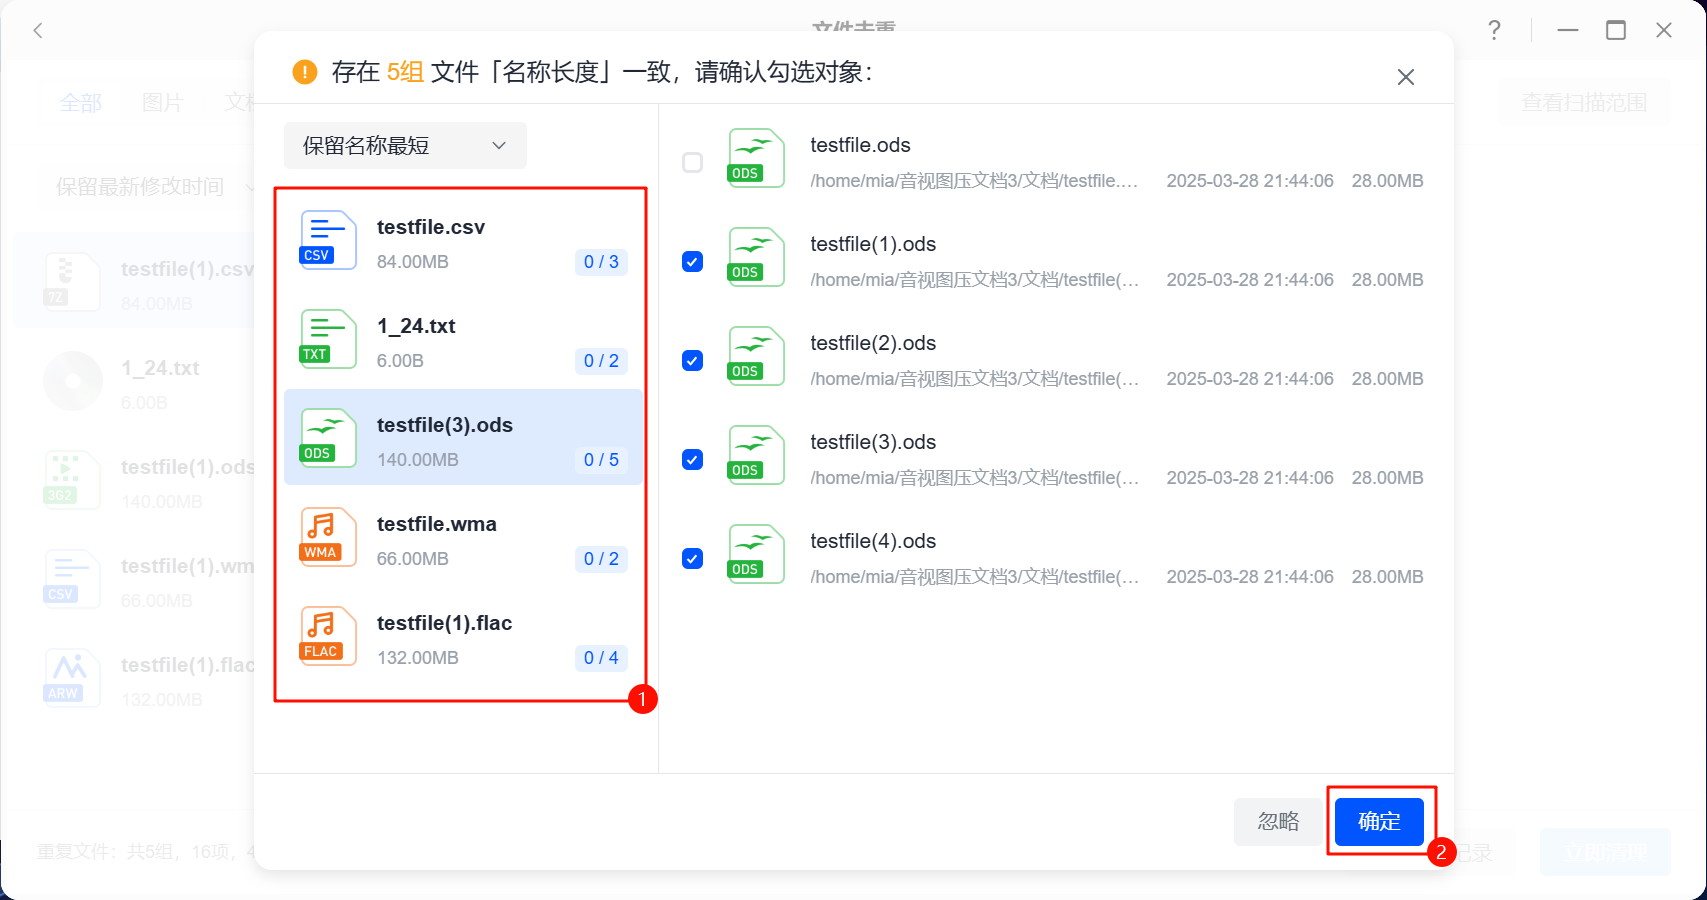Click the FLAC audio icon for testfile(1).flac
The width and height of the screenshot is (1707, 900).
[328, 636]
